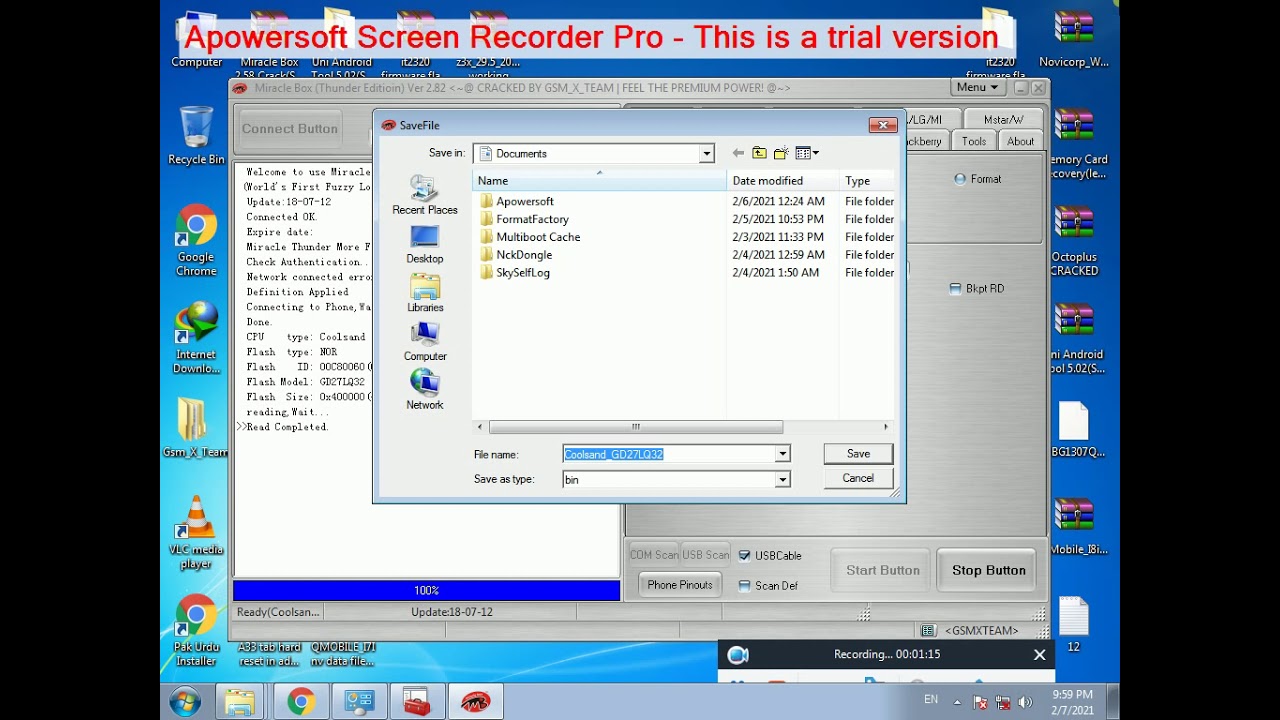The image size is (1280, 720).
Task: Sort files by Type column header
Action: pyautogui.click(x=867, y=181)
